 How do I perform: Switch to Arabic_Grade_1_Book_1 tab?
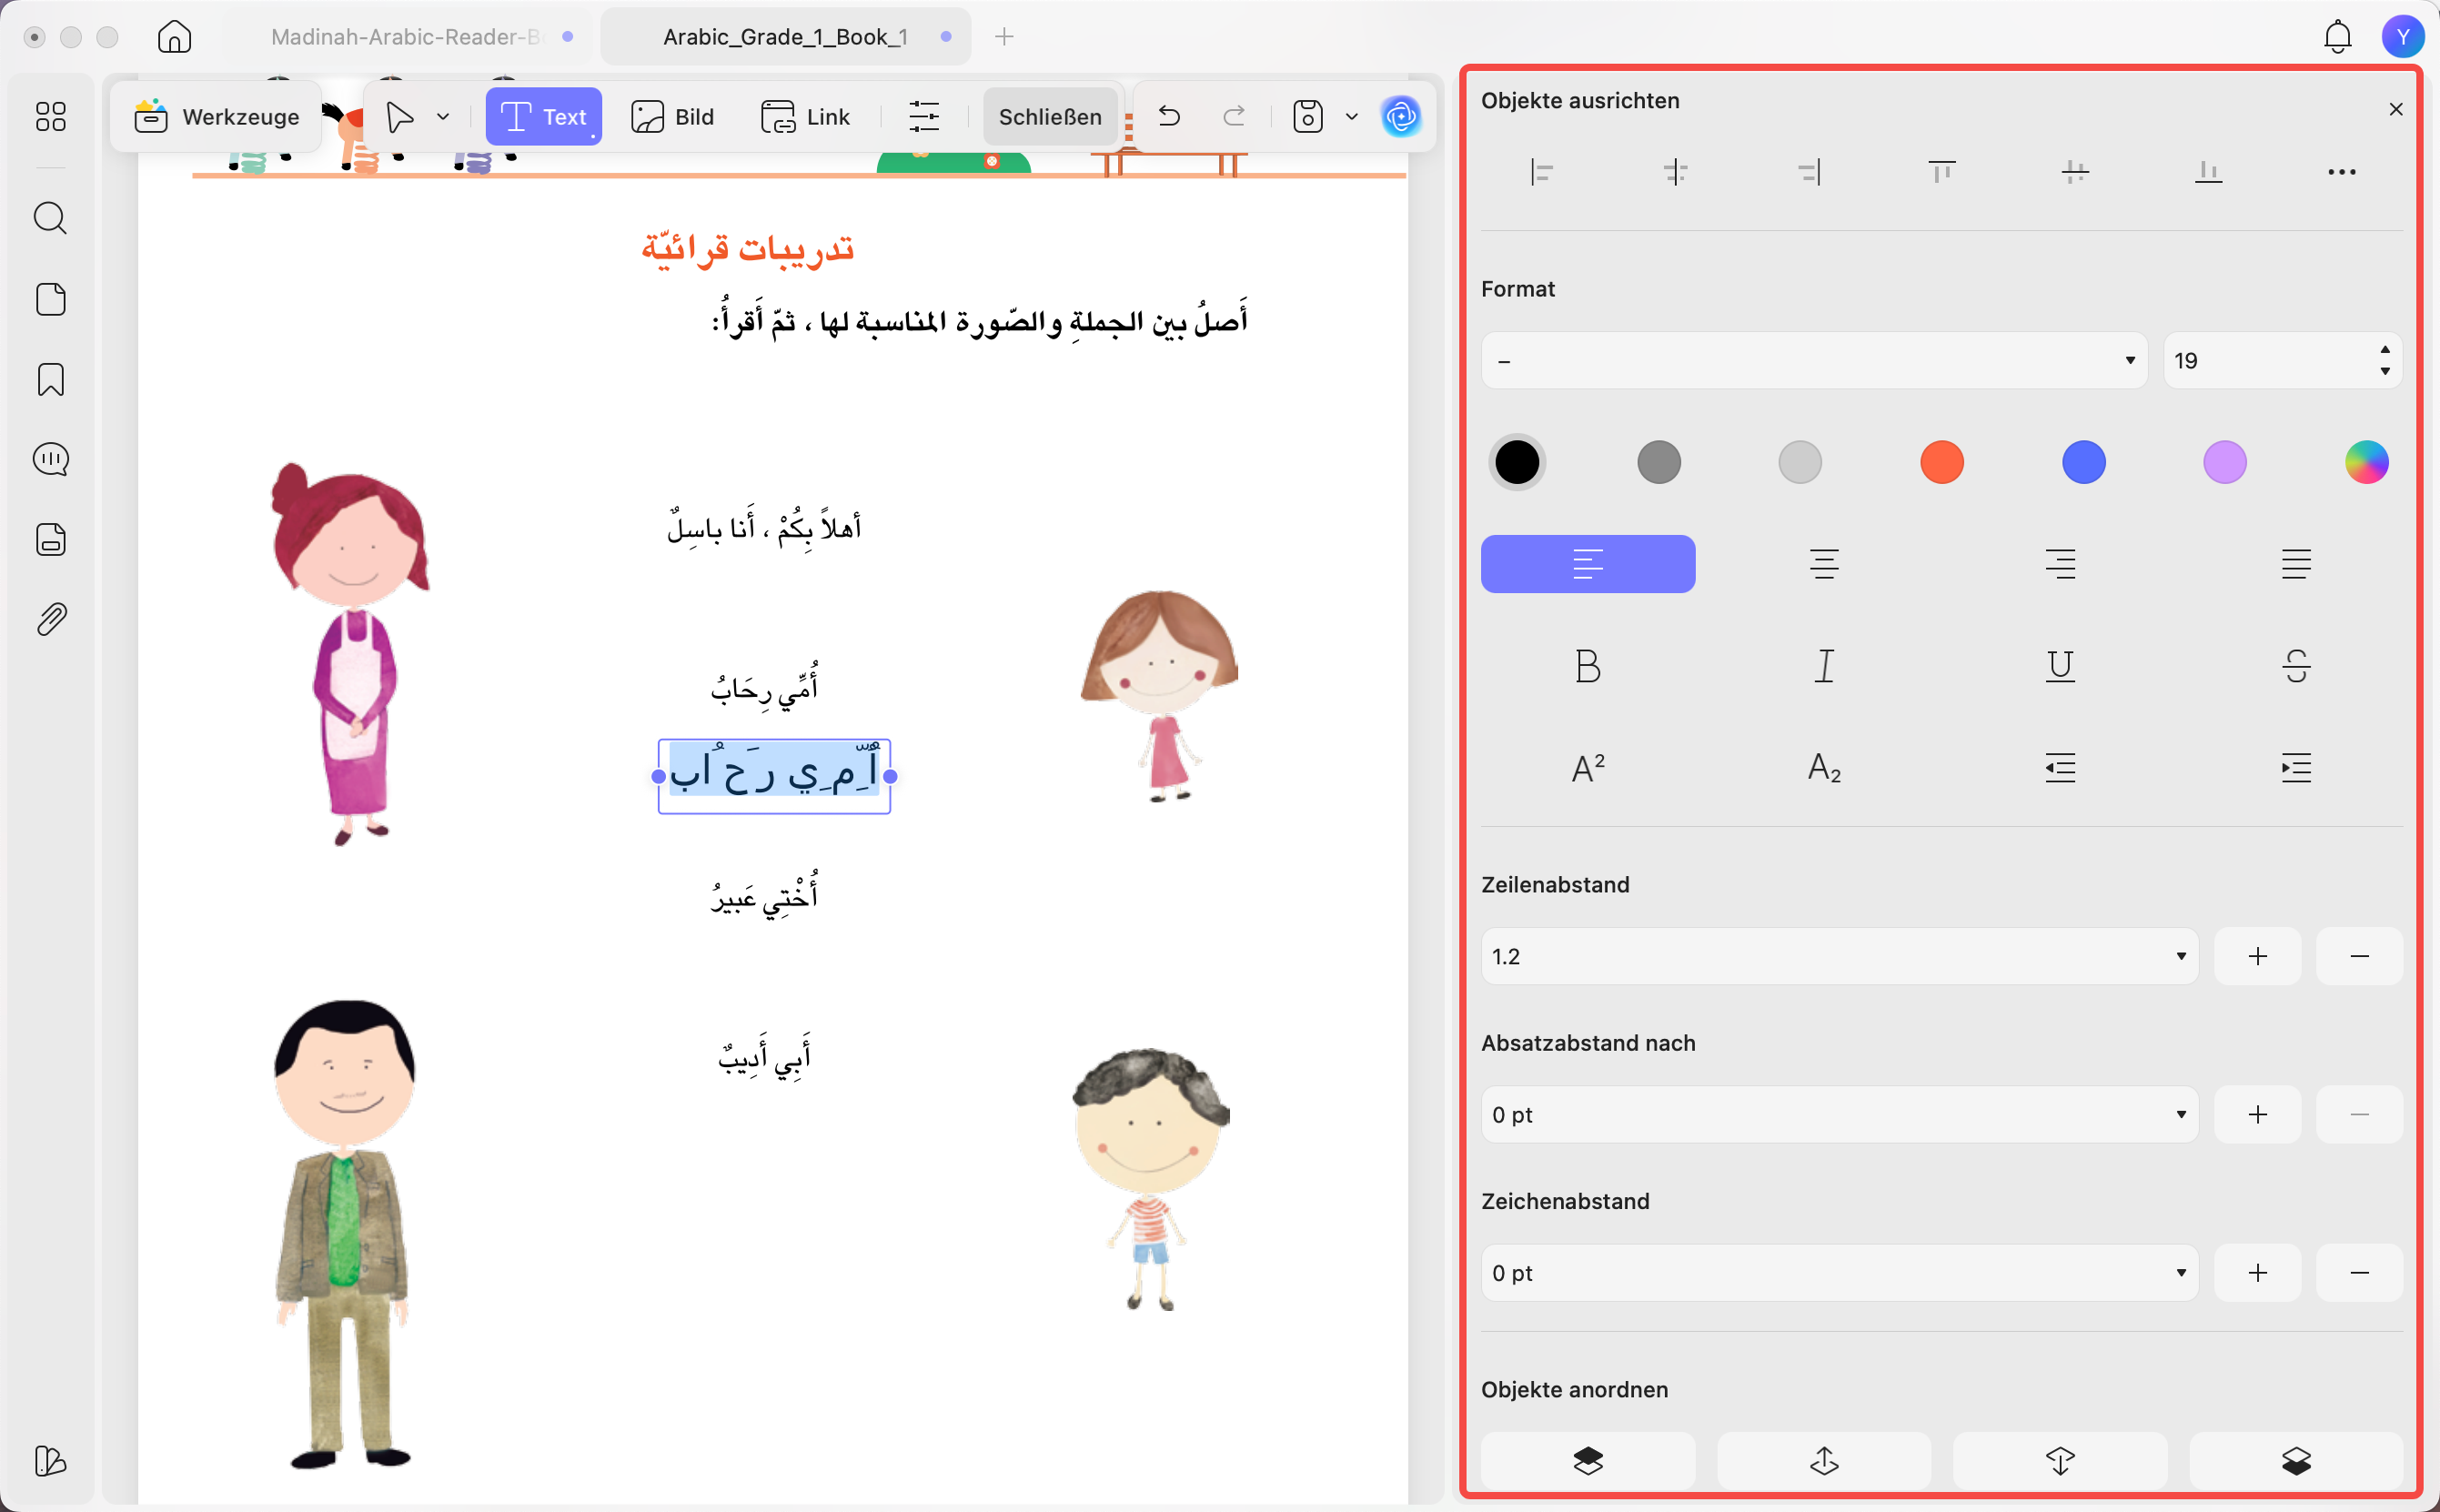(785, 37)
